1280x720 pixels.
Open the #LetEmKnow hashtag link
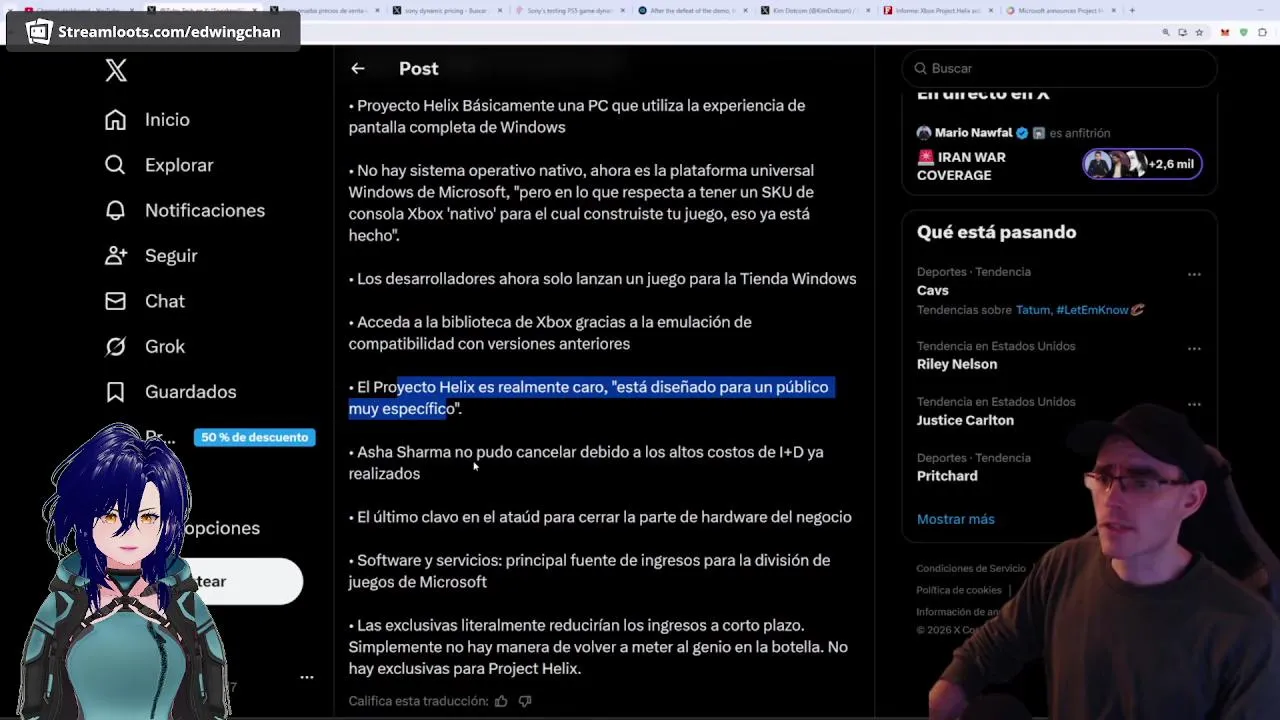point(1092,310)
